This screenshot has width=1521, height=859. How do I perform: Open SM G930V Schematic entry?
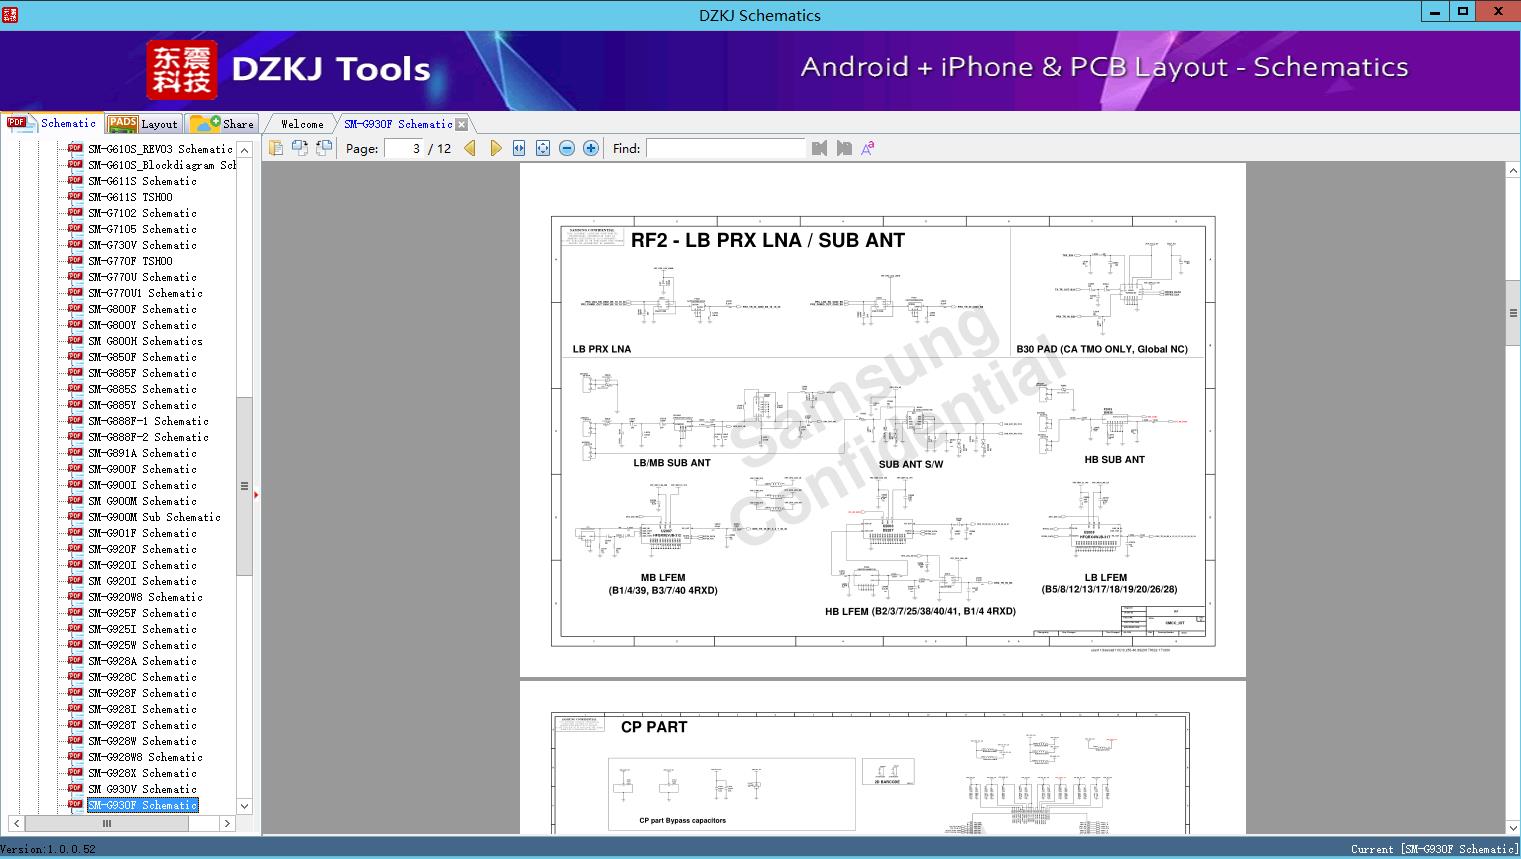pyautogui.click(x=142, y=789)
